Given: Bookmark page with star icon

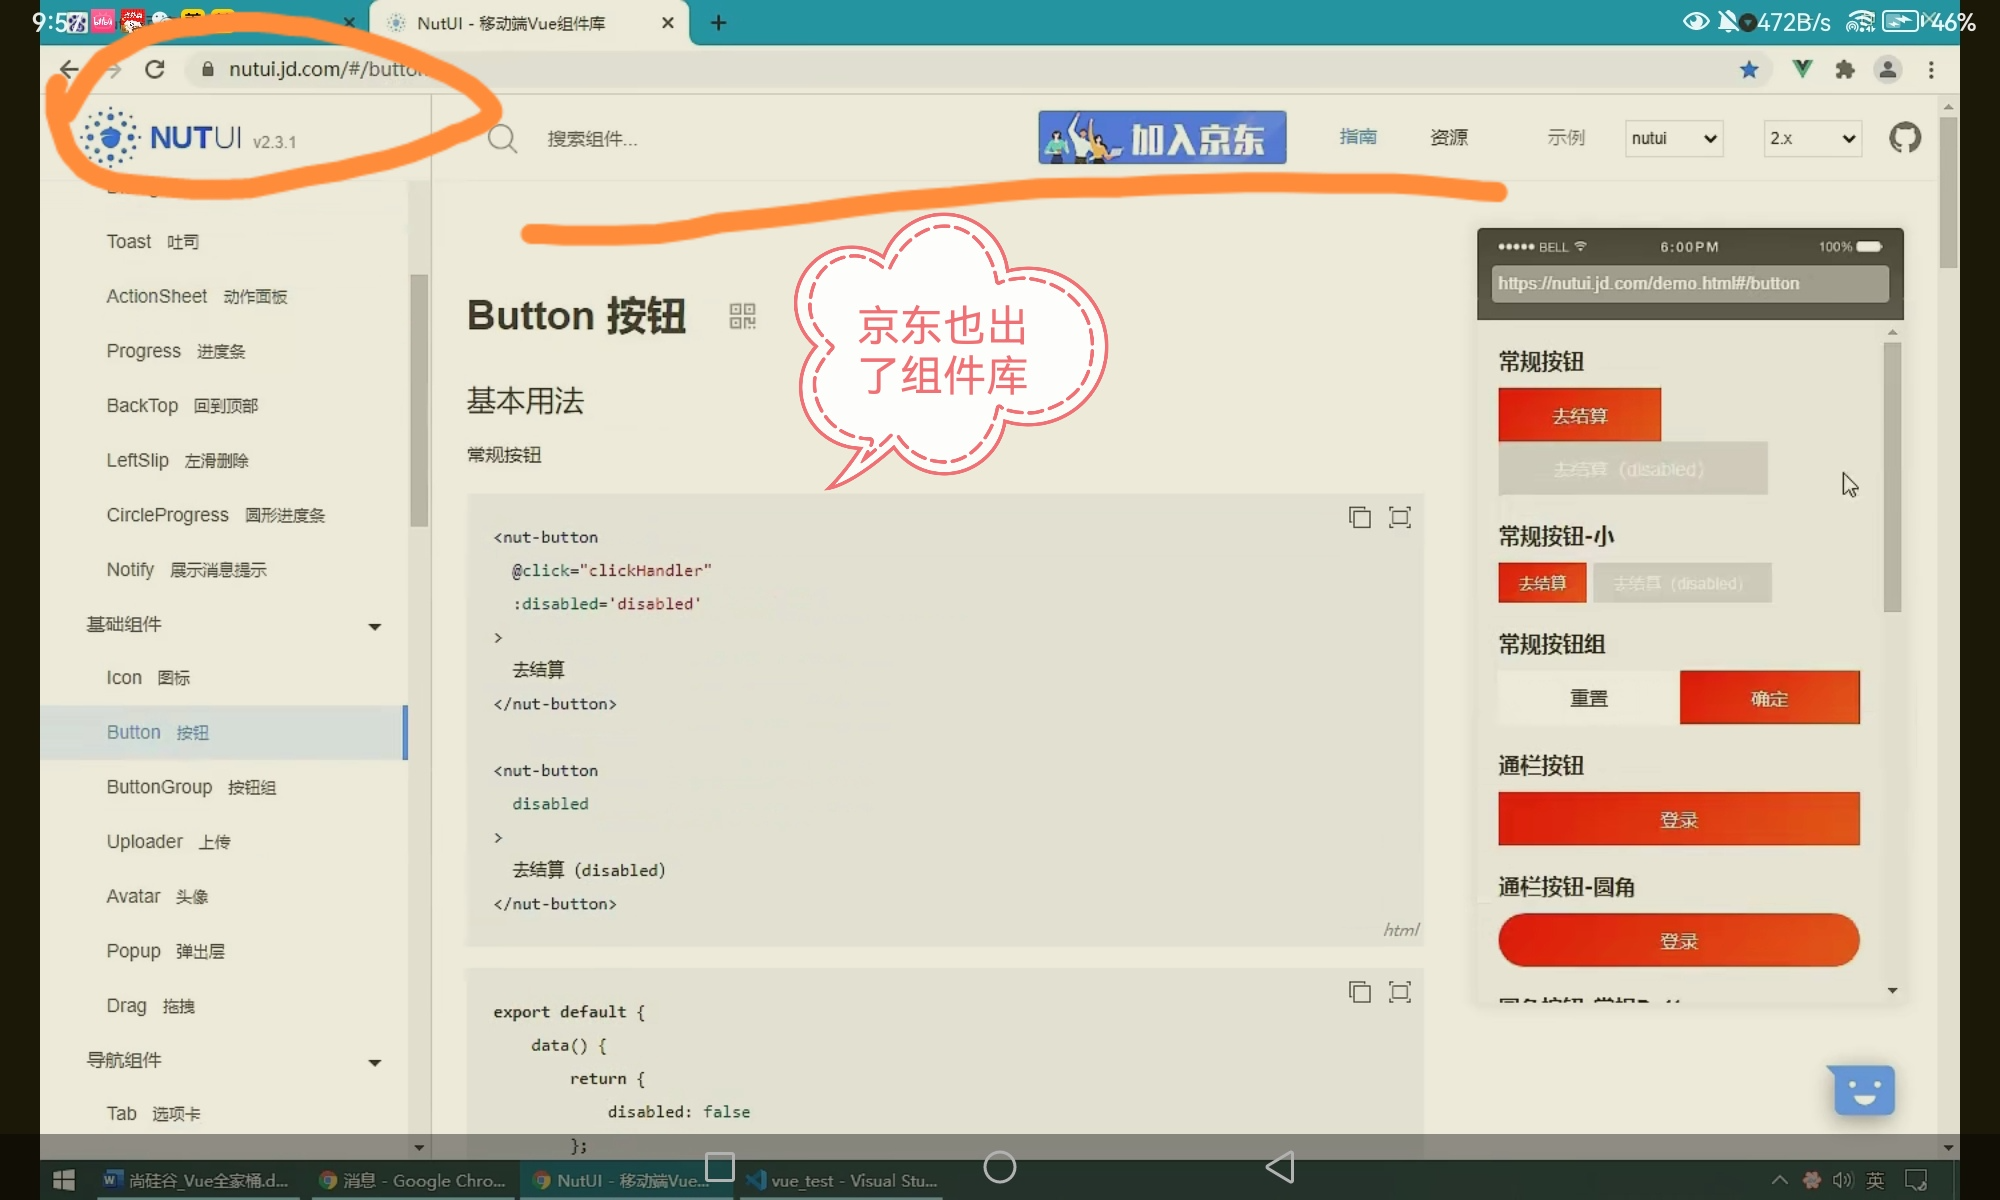Looking at the screenshot, I should [x=1749, y=69].
